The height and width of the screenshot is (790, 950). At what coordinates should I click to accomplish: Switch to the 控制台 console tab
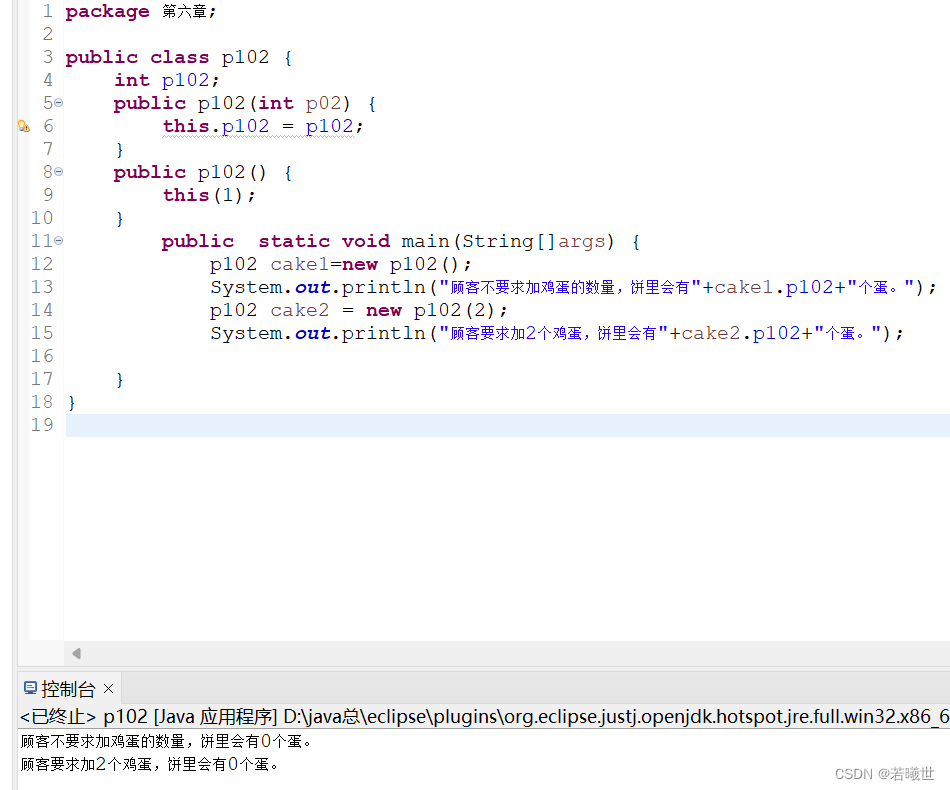click(68, 689)
